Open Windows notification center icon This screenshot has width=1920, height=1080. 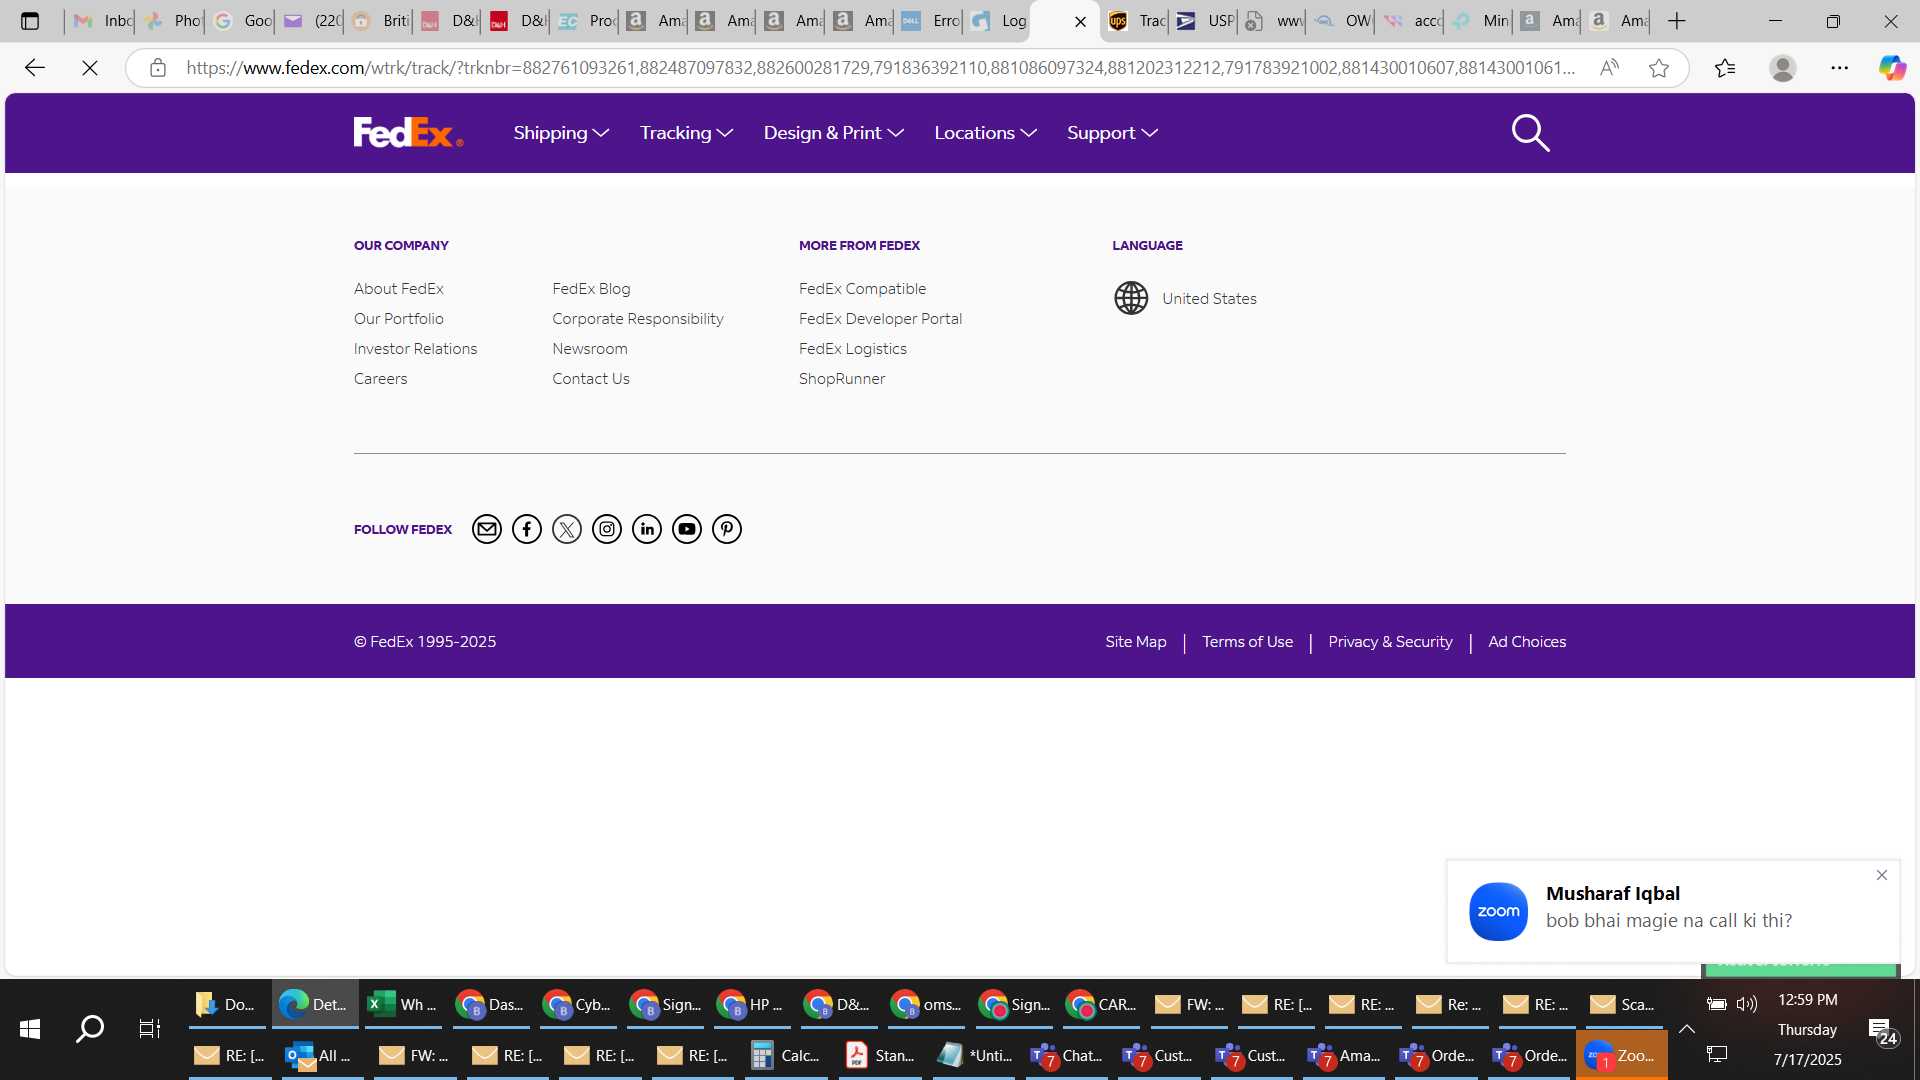(1882, 1031)
